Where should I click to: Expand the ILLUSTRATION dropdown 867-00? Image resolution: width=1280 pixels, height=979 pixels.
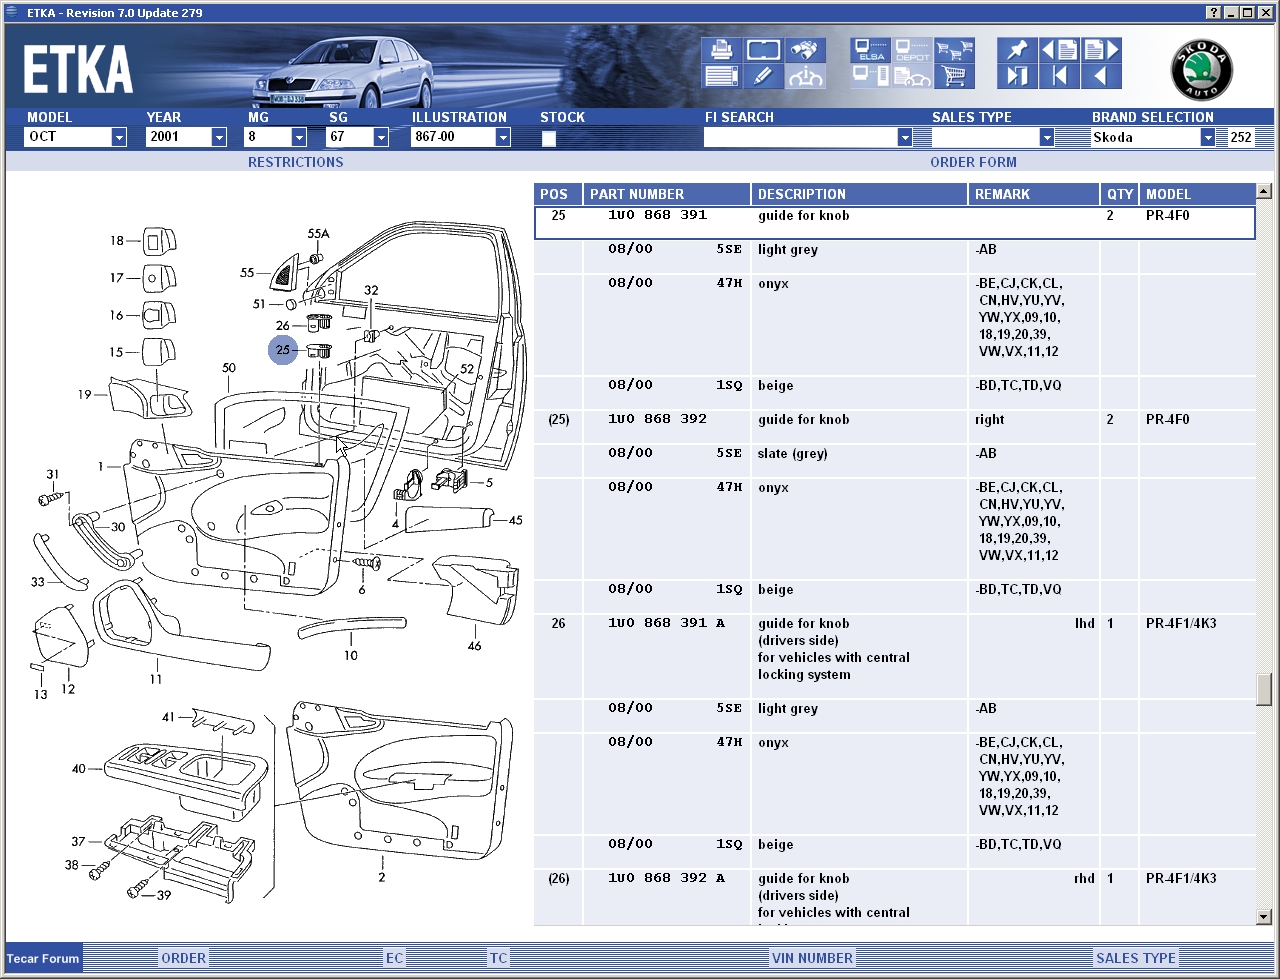[503, 137]
